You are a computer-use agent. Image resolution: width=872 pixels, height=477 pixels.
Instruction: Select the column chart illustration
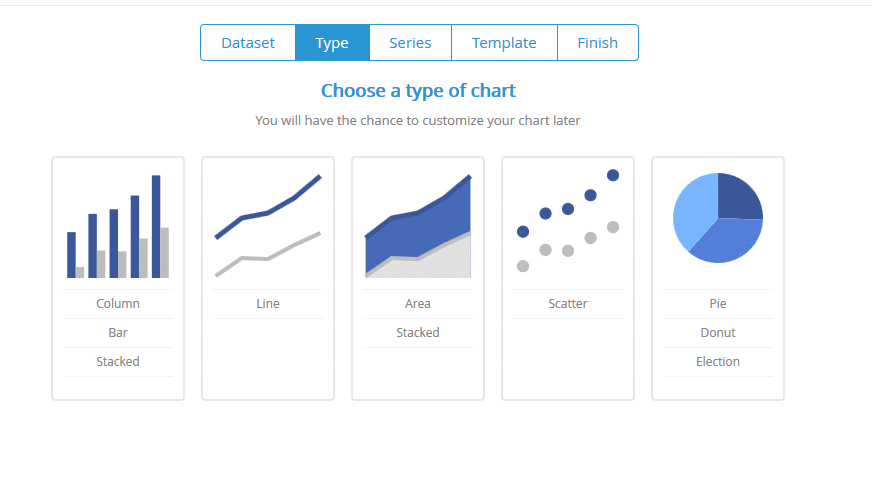(118, 226)
